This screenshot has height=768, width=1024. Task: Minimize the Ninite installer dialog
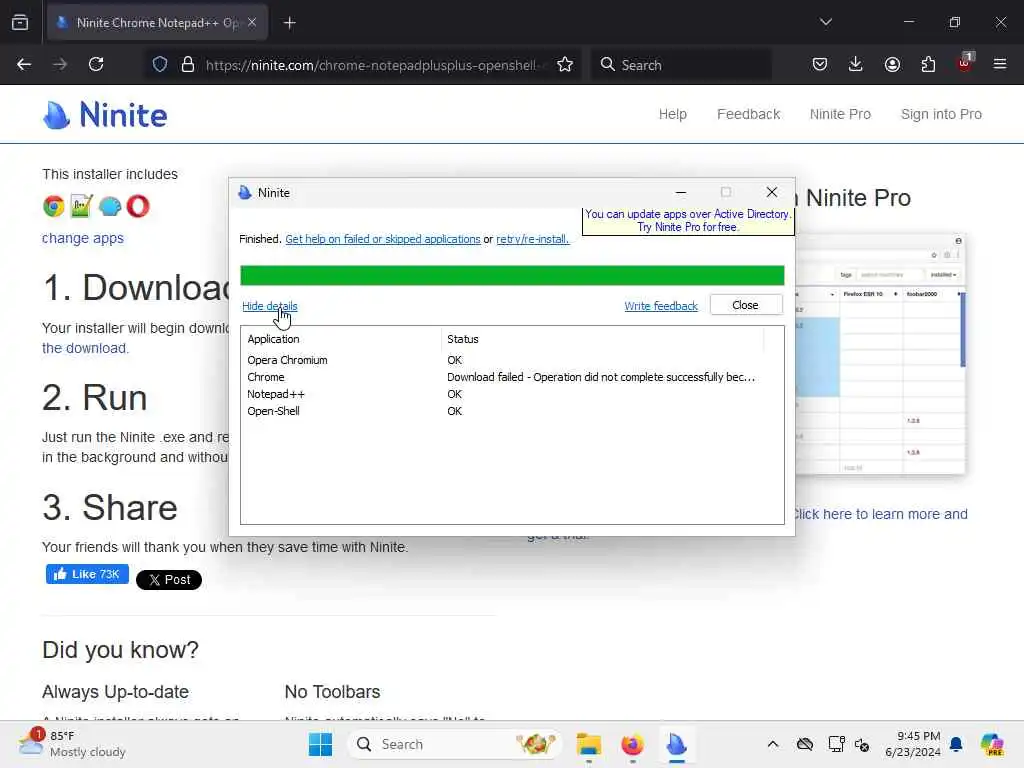(680, 193)
